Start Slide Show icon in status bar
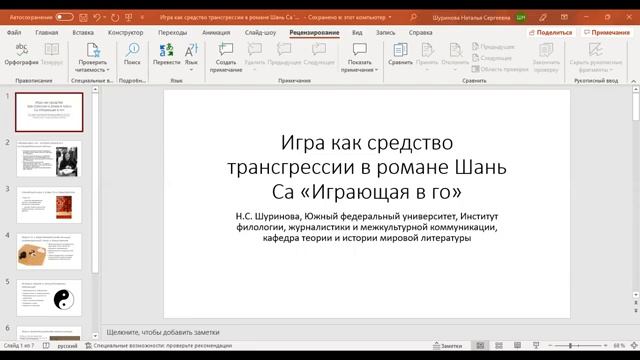This screenshot has width=640, height=360. [536, 346]
